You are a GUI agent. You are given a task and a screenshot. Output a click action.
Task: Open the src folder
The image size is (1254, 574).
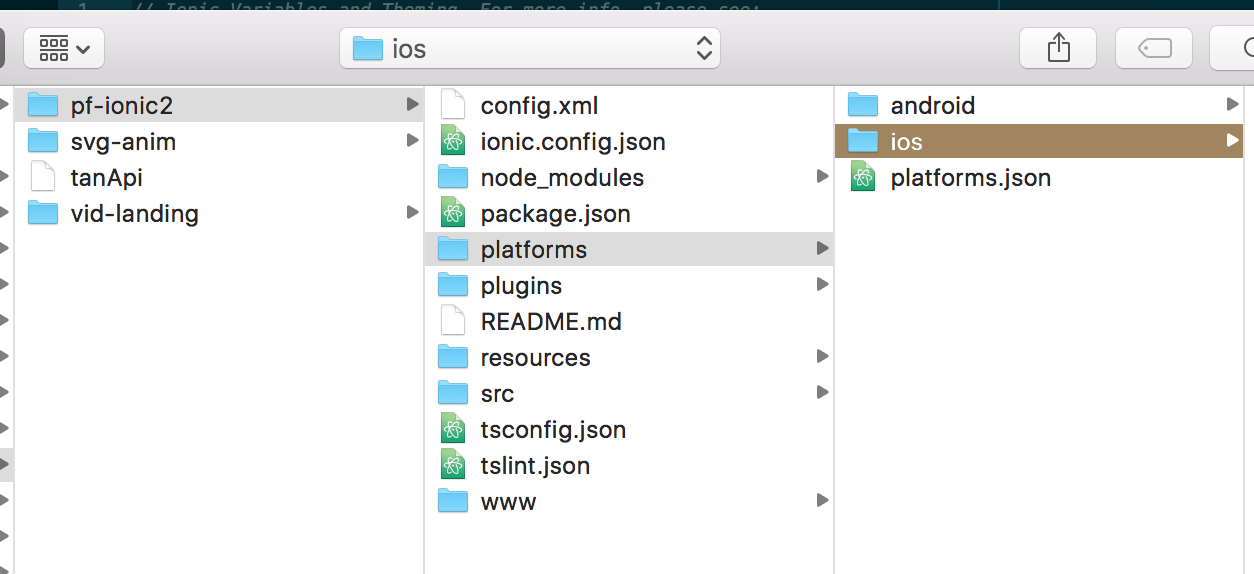497,394
